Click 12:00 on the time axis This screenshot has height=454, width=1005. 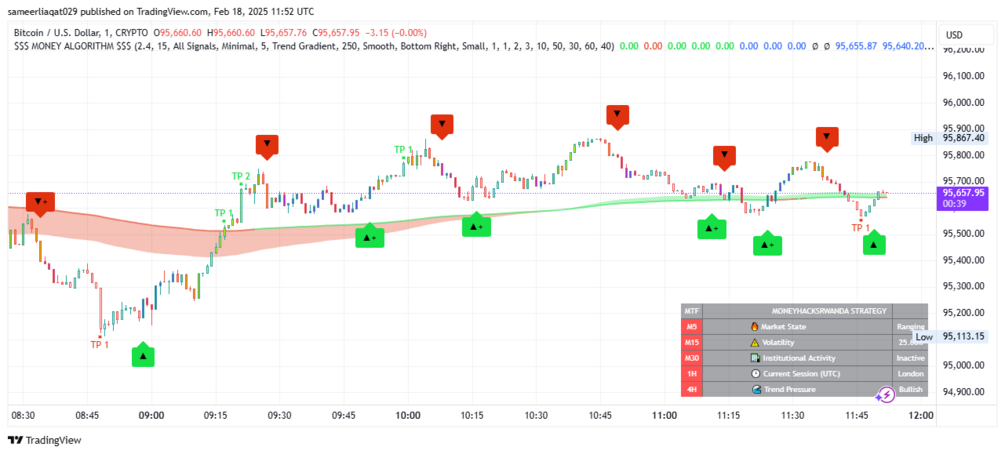click(922, 416)
